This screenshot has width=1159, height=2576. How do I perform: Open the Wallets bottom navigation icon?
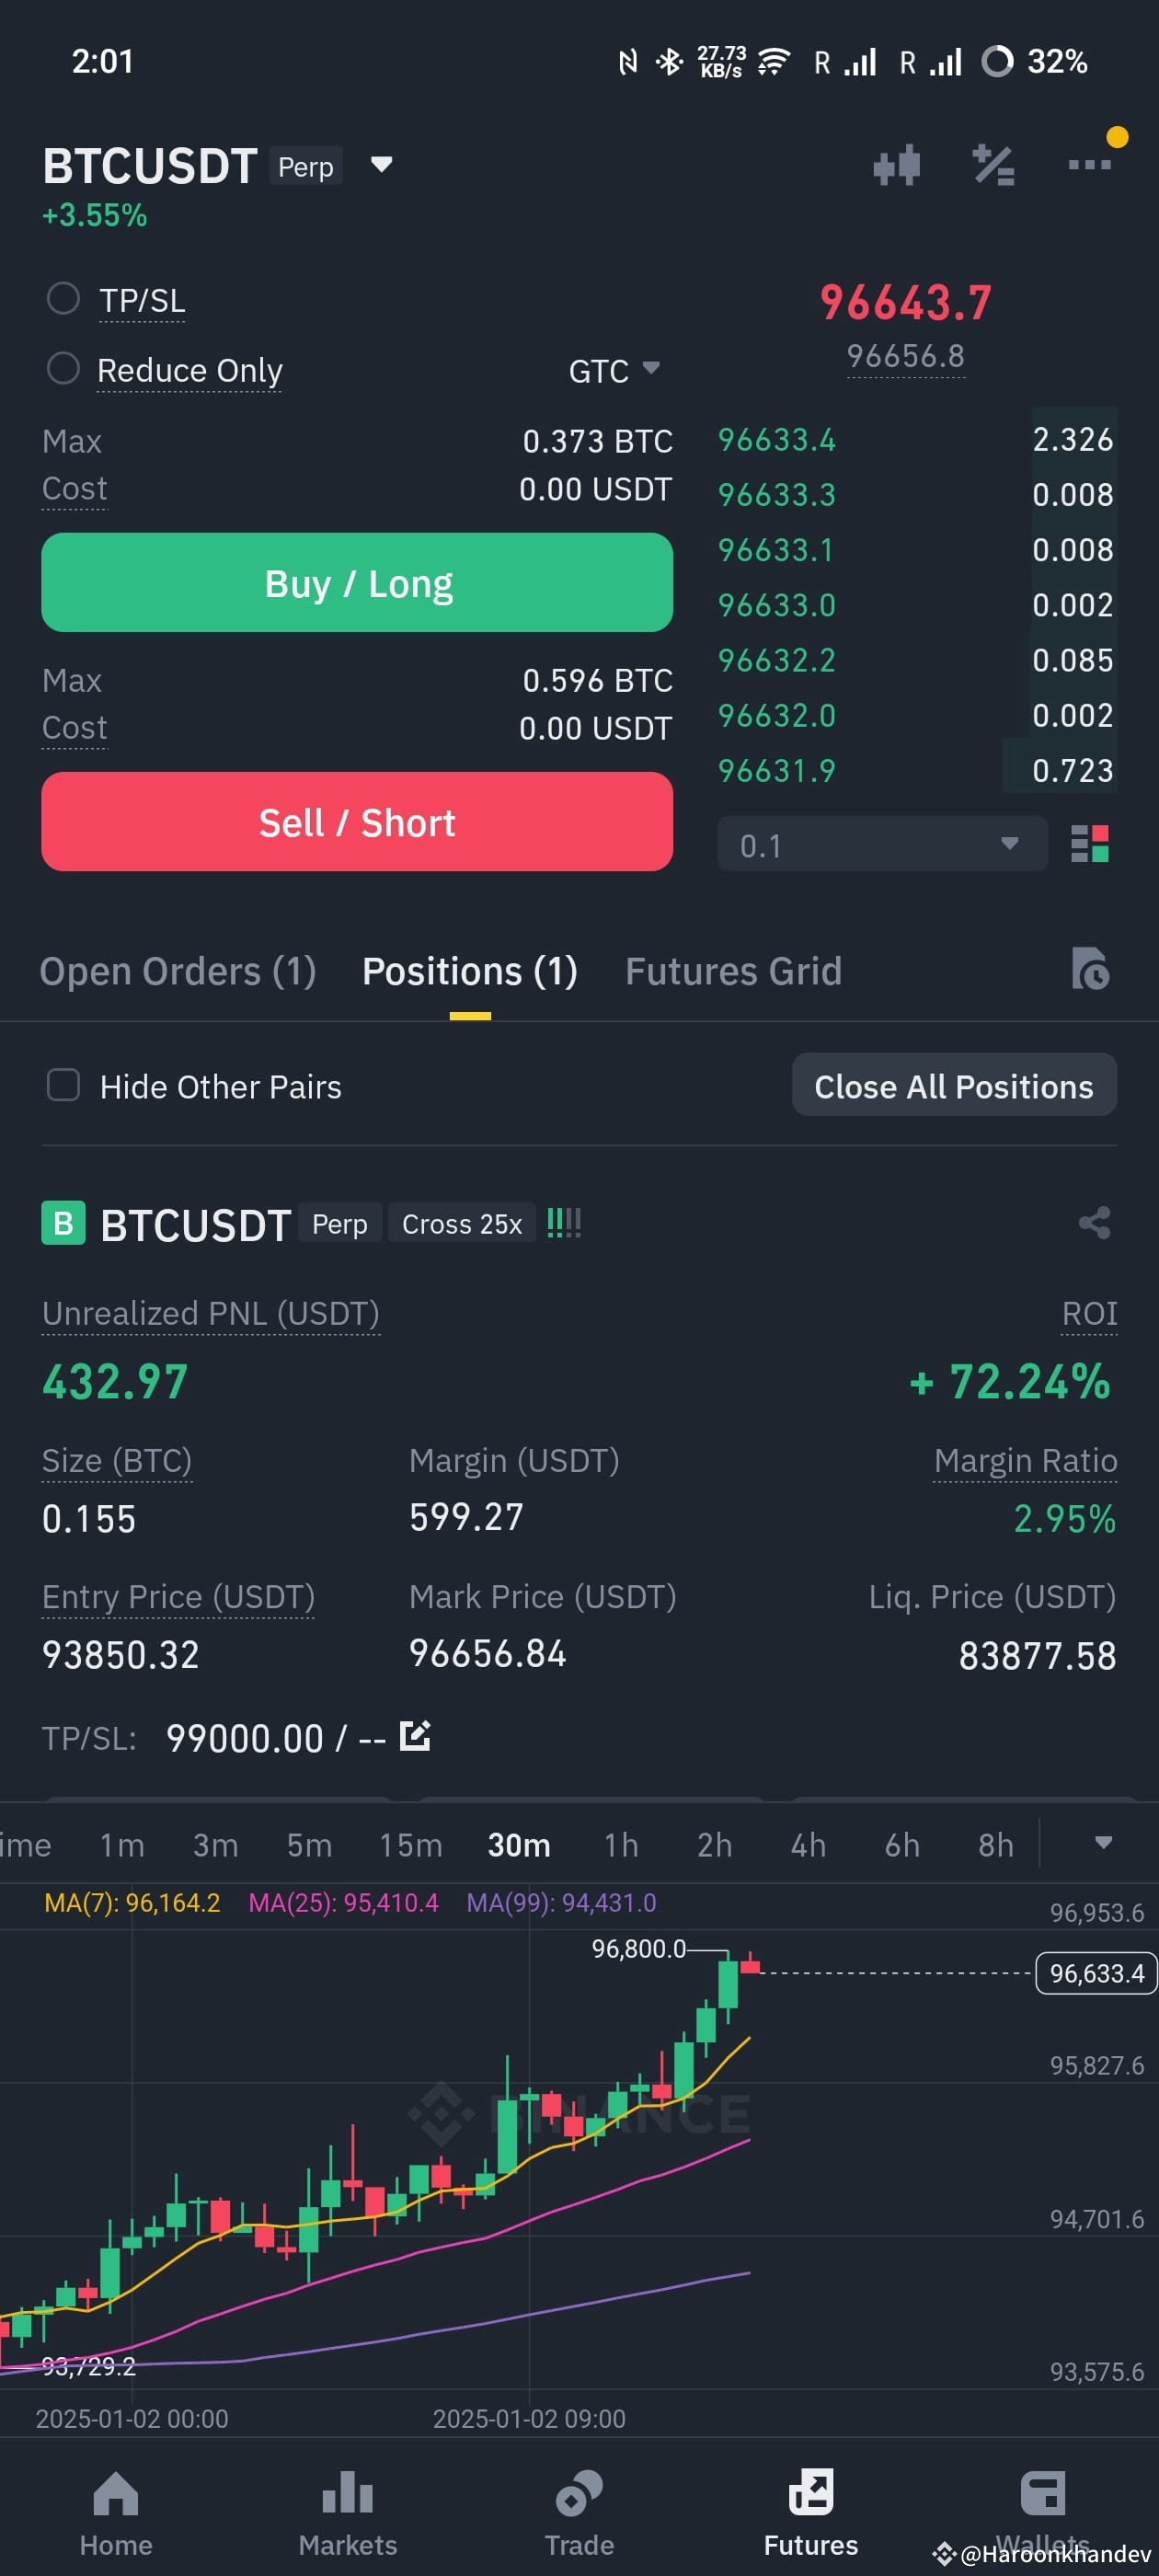(x=1042, y=2492)
